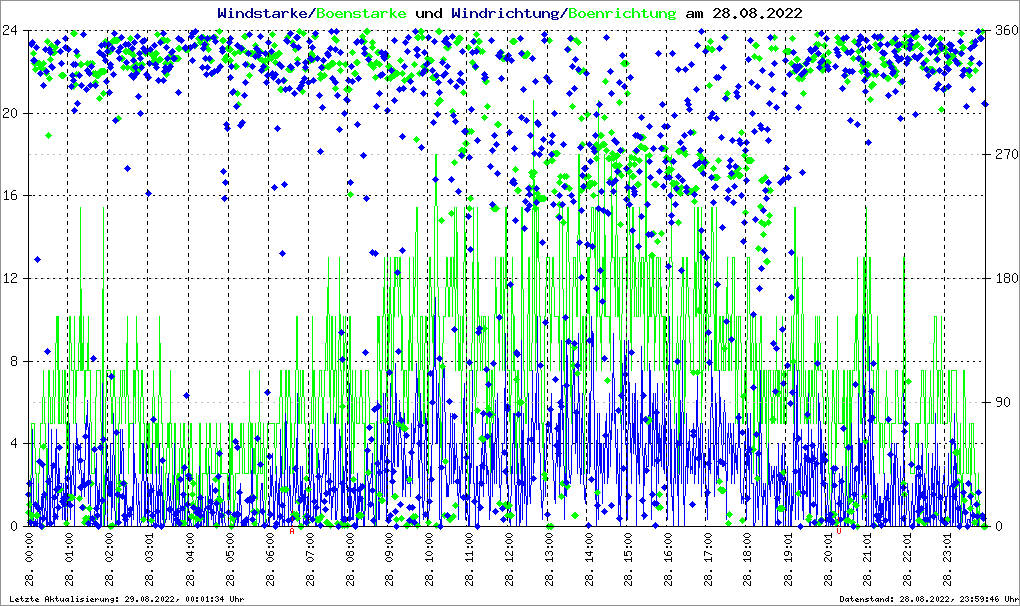Select the 8 value on left axis

(x=14, y=361)
